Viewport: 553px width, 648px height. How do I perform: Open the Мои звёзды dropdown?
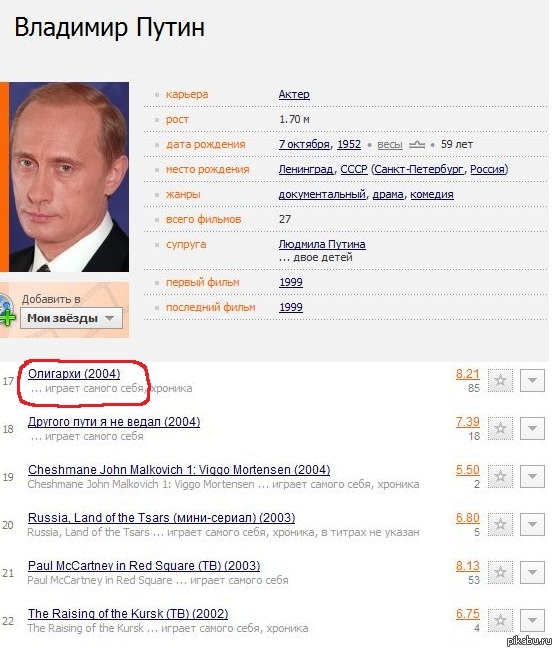[x=71, y=318]
